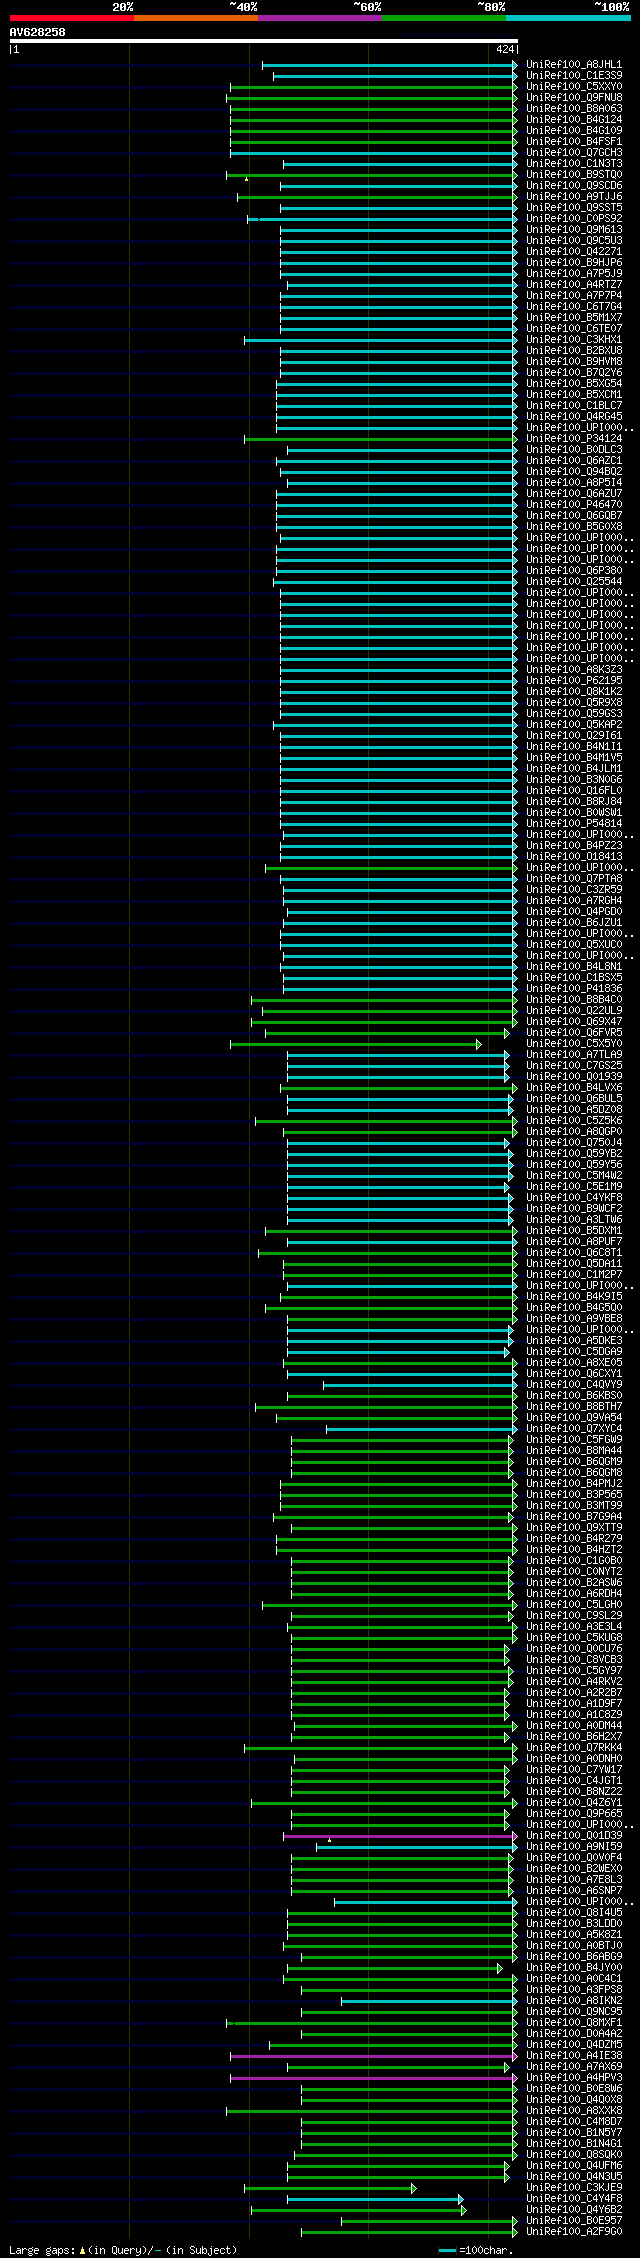Click the cyan arrowhead ending UniRef100_C4Y4F8 bar
This screenshot has height=2258, width=640.
click(461, 2198)
